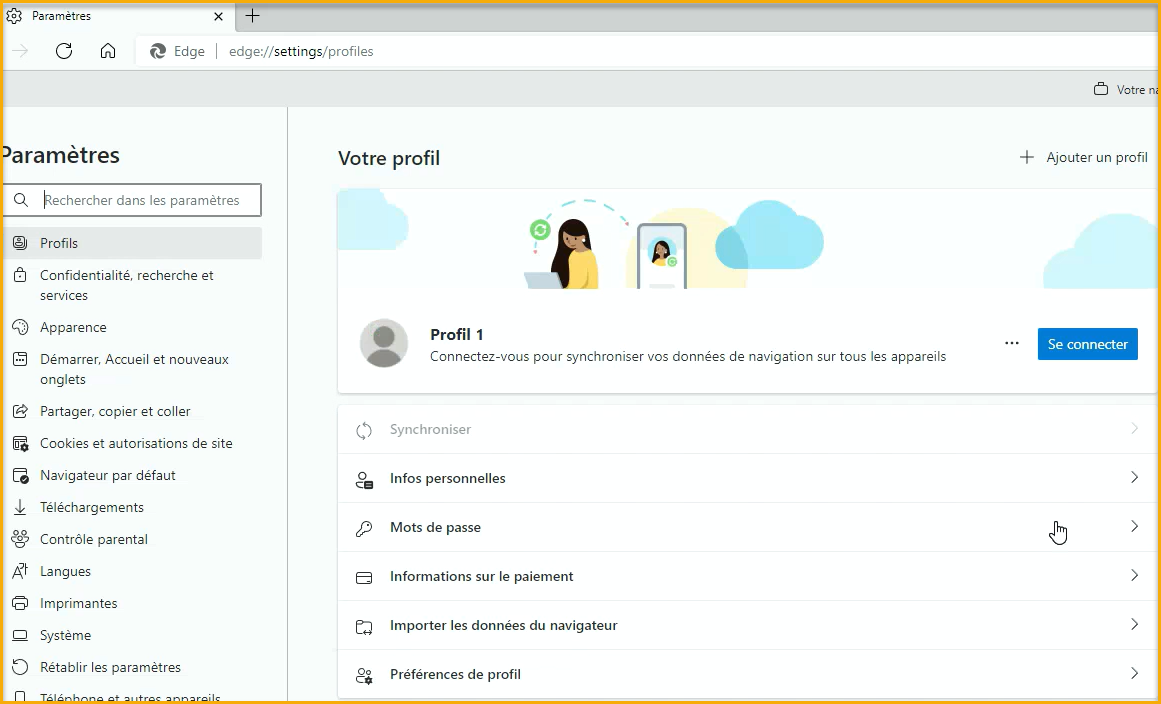Click Ajouter un profil
Screen dimensions: 1161x704
(x=1084, y=157)
